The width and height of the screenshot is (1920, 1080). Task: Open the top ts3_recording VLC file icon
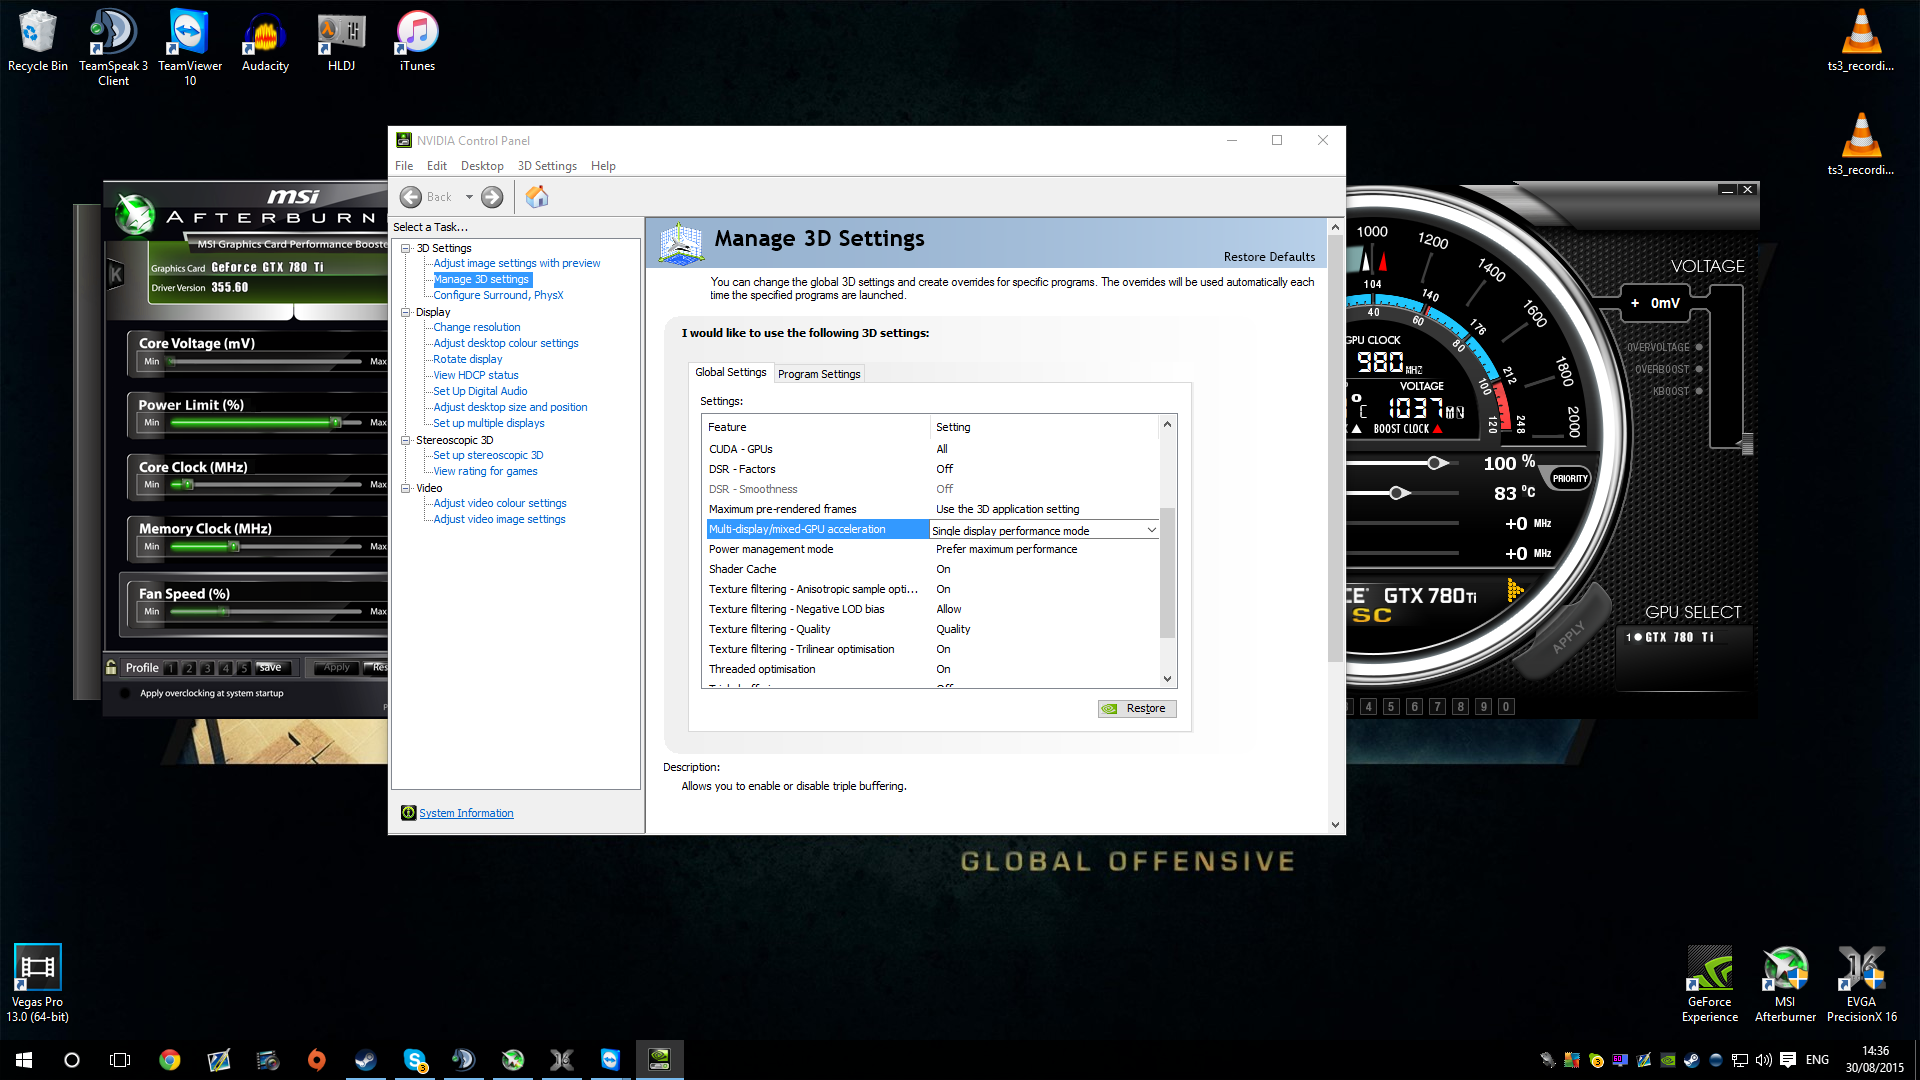click(1860, 41)
